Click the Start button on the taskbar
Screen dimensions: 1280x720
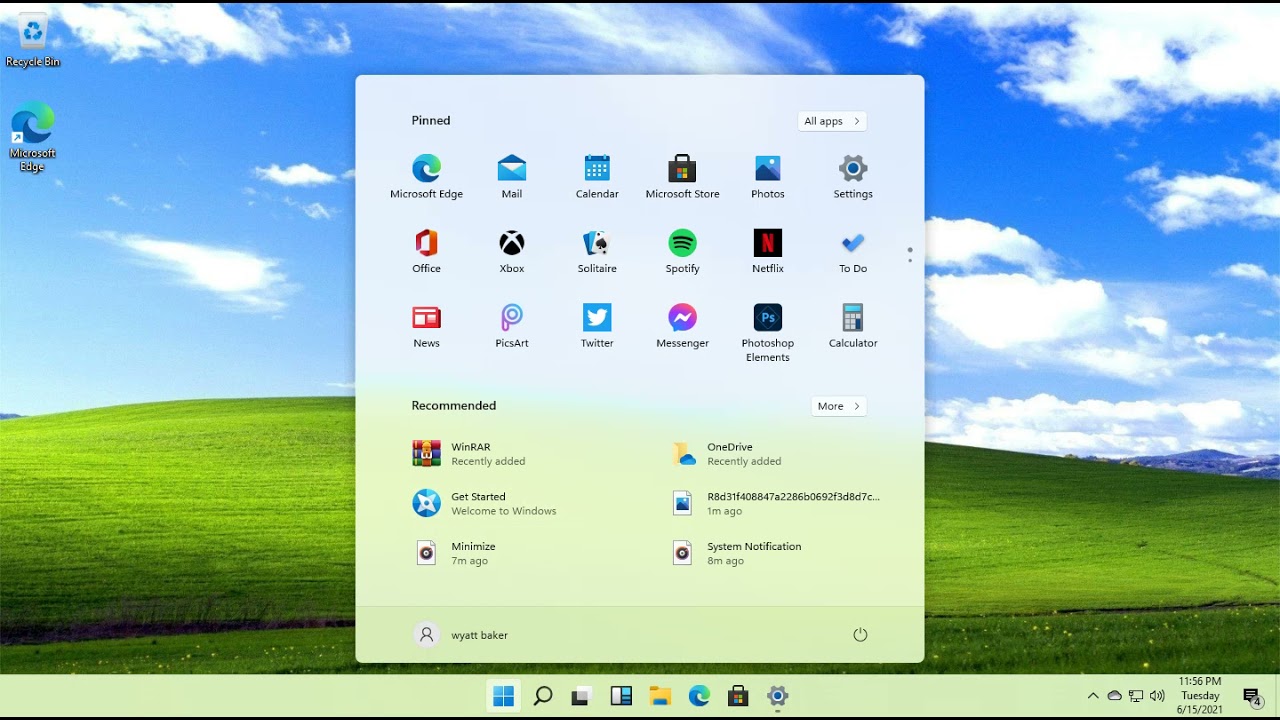click(x=504, y=696)
